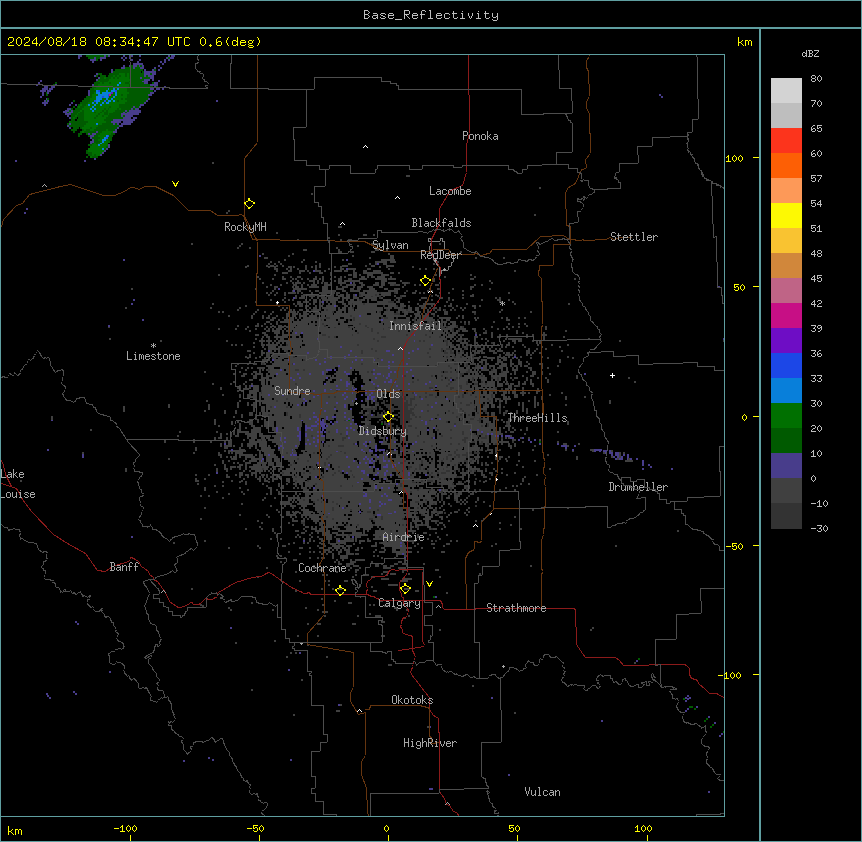This screenshot has width=862, height=842.
Task: Click the Banff label
Action: (124, 567)
